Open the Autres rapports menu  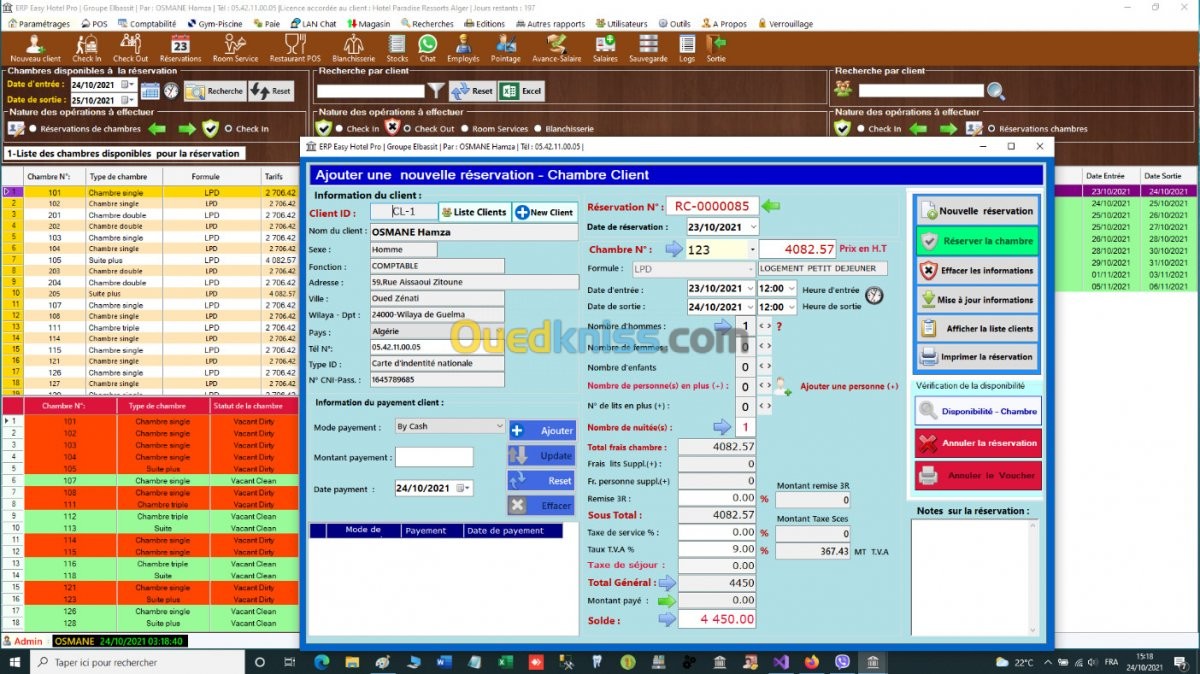[x=549, y=23]
